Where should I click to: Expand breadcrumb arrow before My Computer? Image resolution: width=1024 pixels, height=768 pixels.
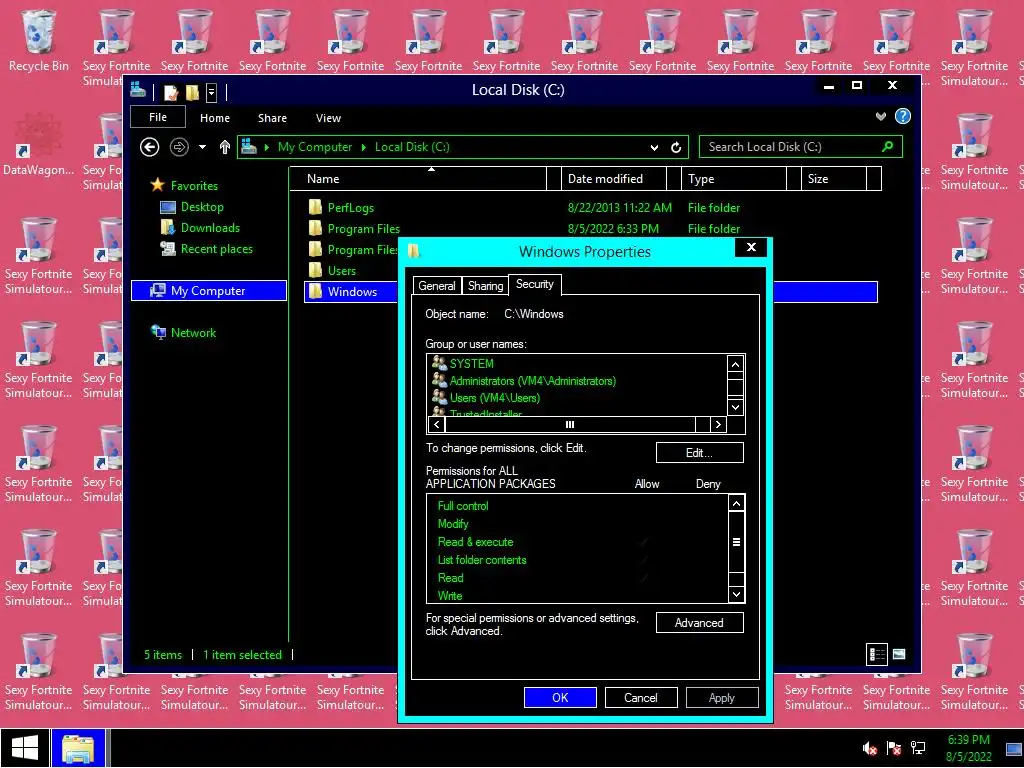point(266,148)
